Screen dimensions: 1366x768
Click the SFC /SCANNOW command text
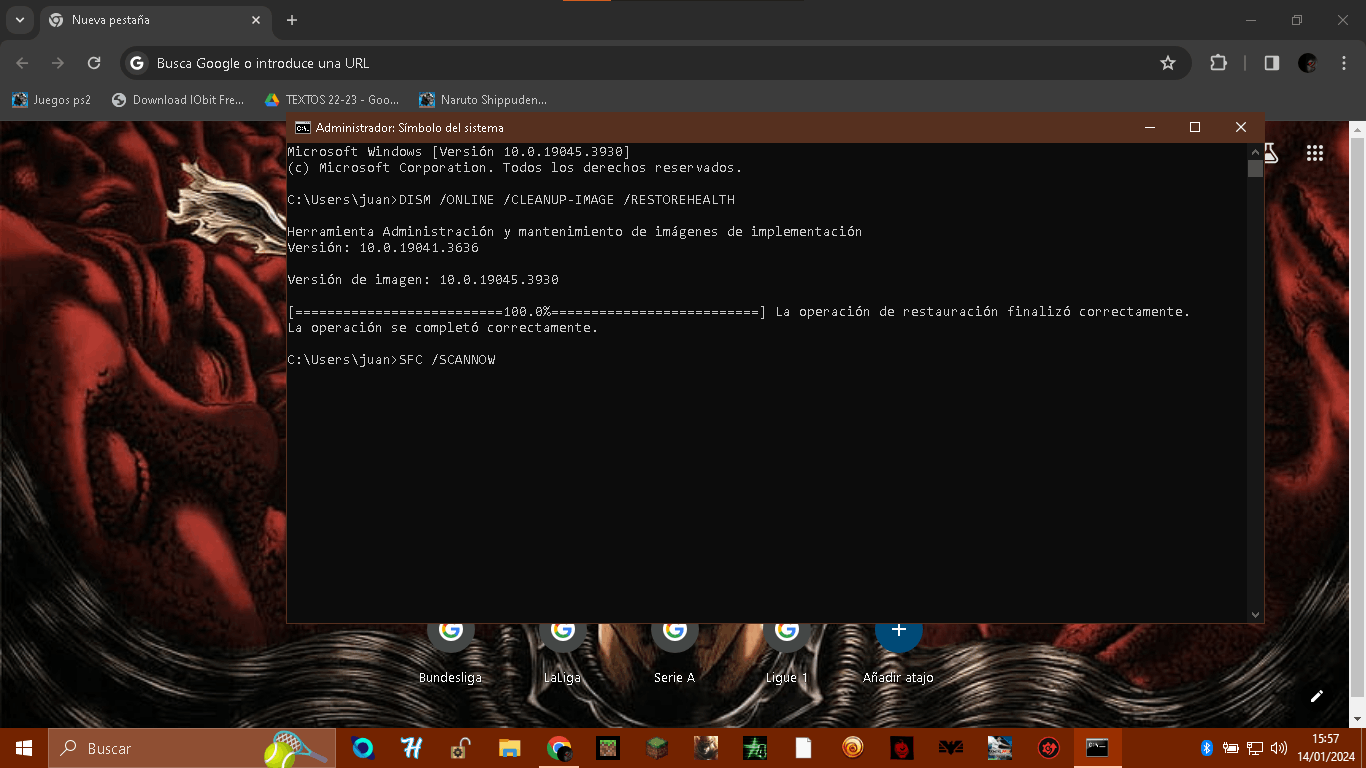[x=447, y=359]
